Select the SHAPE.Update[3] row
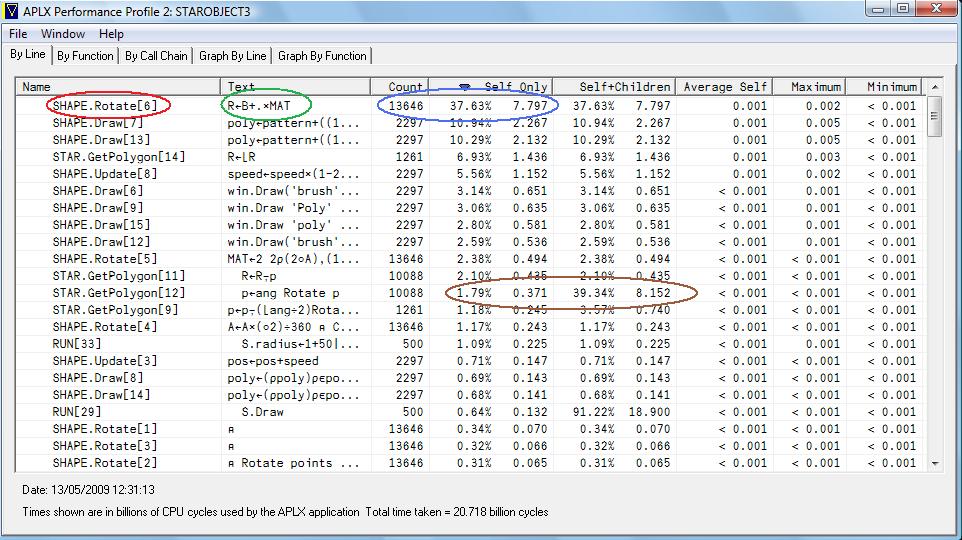Viewport: 962px width, 540px height. coord(471,361)
